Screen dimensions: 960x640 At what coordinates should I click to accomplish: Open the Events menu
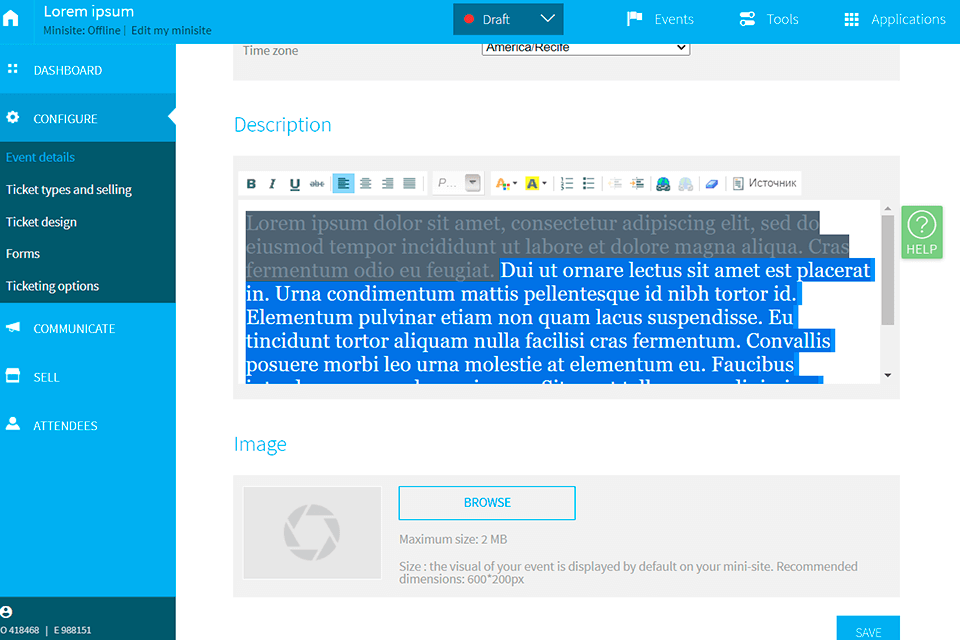[x=660, y=19]
